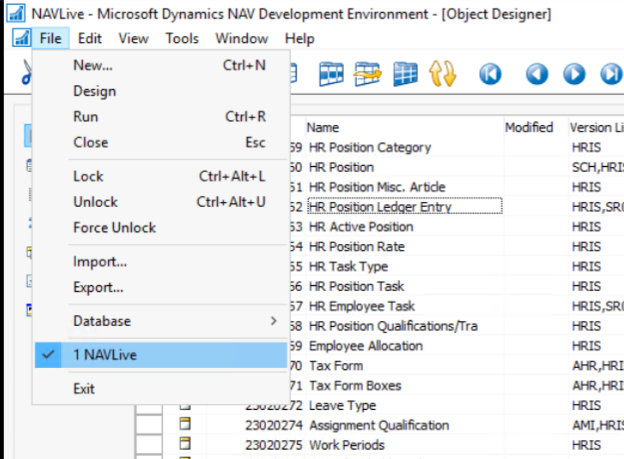Select the HR Position row

tap(405, 167)
